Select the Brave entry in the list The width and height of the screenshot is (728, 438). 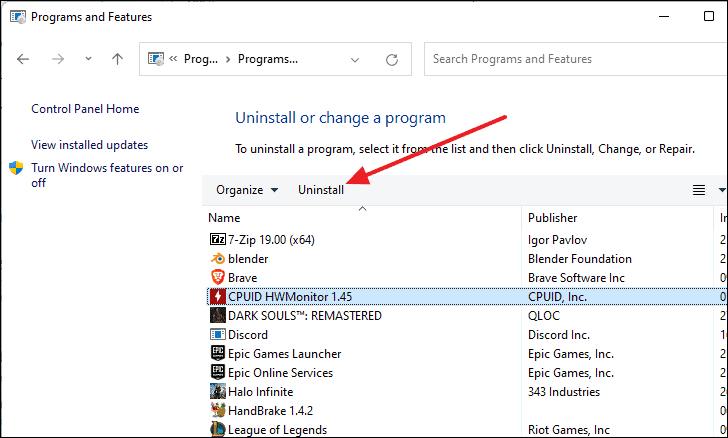pos(242,278)
